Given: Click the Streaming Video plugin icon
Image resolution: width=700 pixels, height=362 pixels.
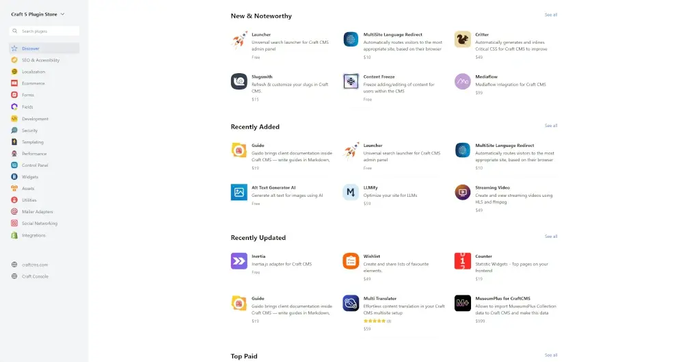Looking at the screenshot, I should pyautogui.click(x=462, y=192).
